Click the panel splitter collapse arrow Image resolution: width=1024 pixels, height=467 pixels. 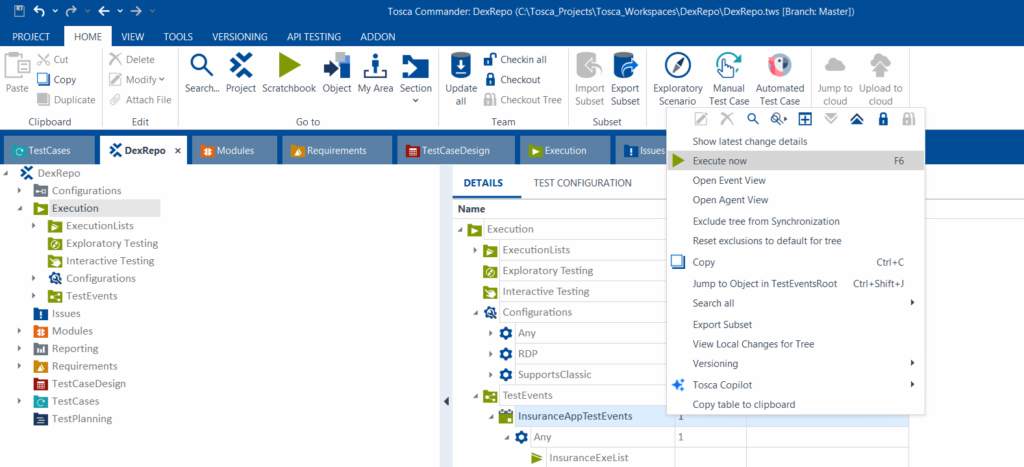coord(446,401)
